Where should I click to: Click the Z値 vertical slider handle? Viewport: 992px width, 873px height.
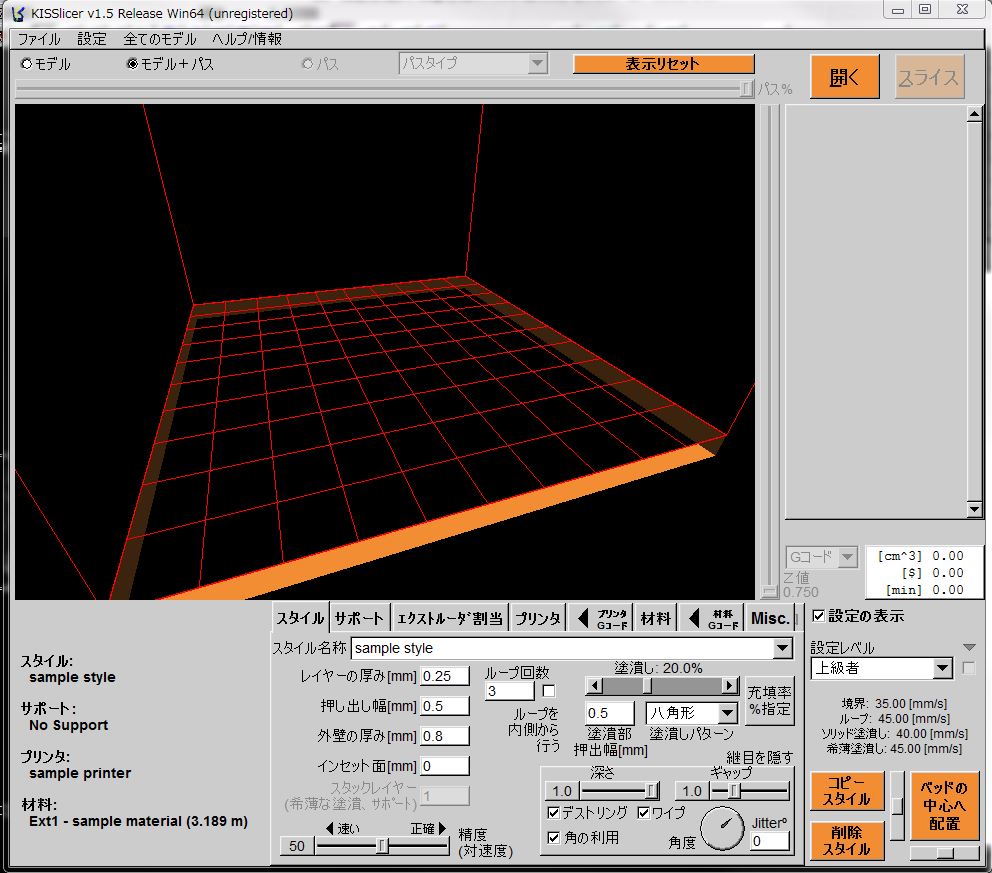pos(769,592)
